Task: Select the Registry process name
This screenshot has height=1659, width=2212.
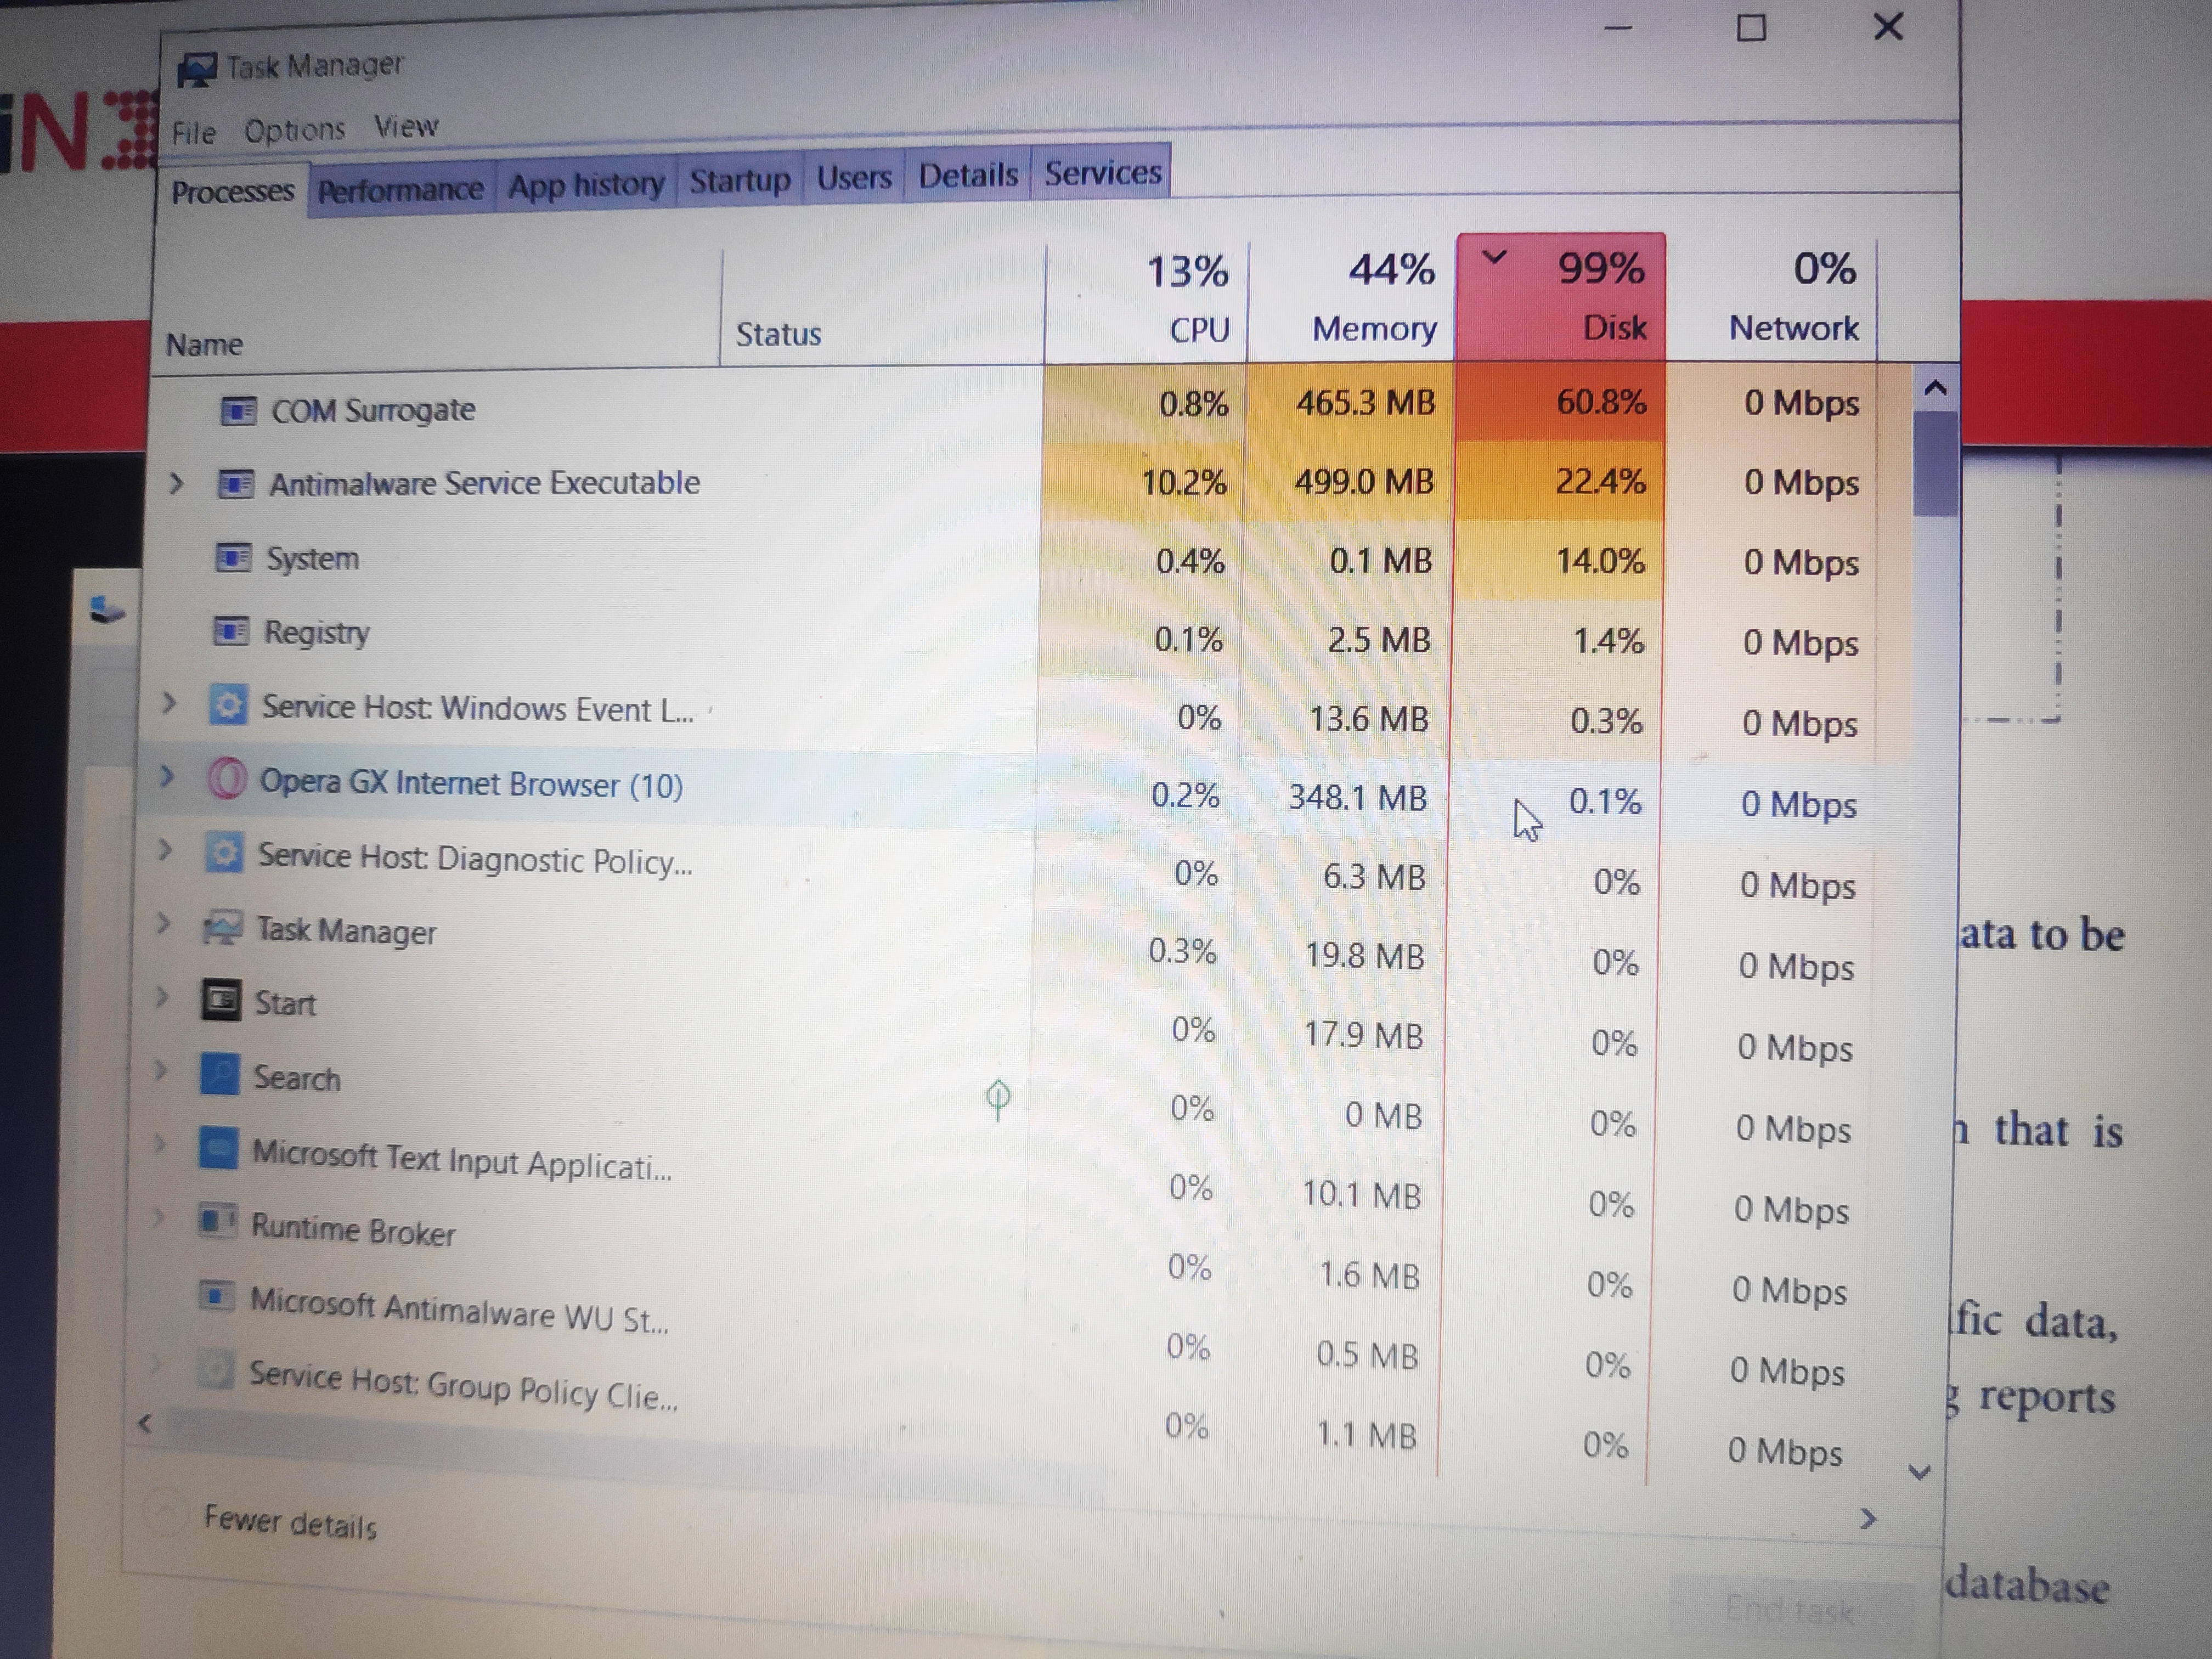Action: [x=316, y=633]
